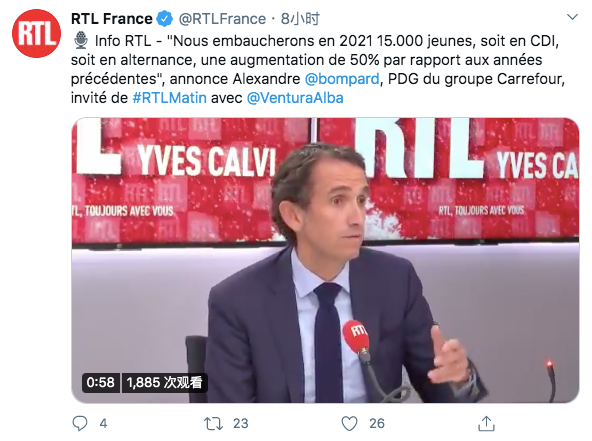Open the #RTLMatin hashtag

tap(170, 98)
